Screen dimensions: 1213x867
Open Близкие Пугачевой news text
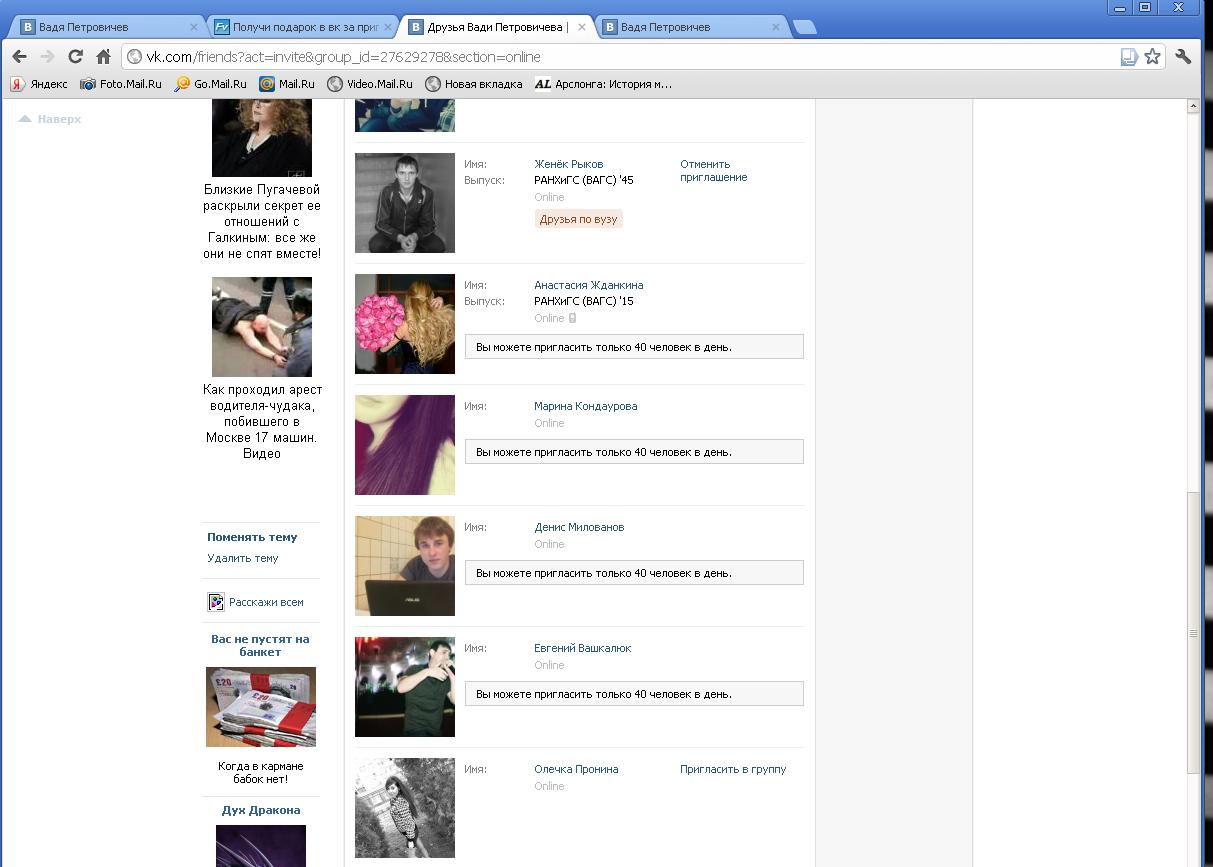coord(262,221)
